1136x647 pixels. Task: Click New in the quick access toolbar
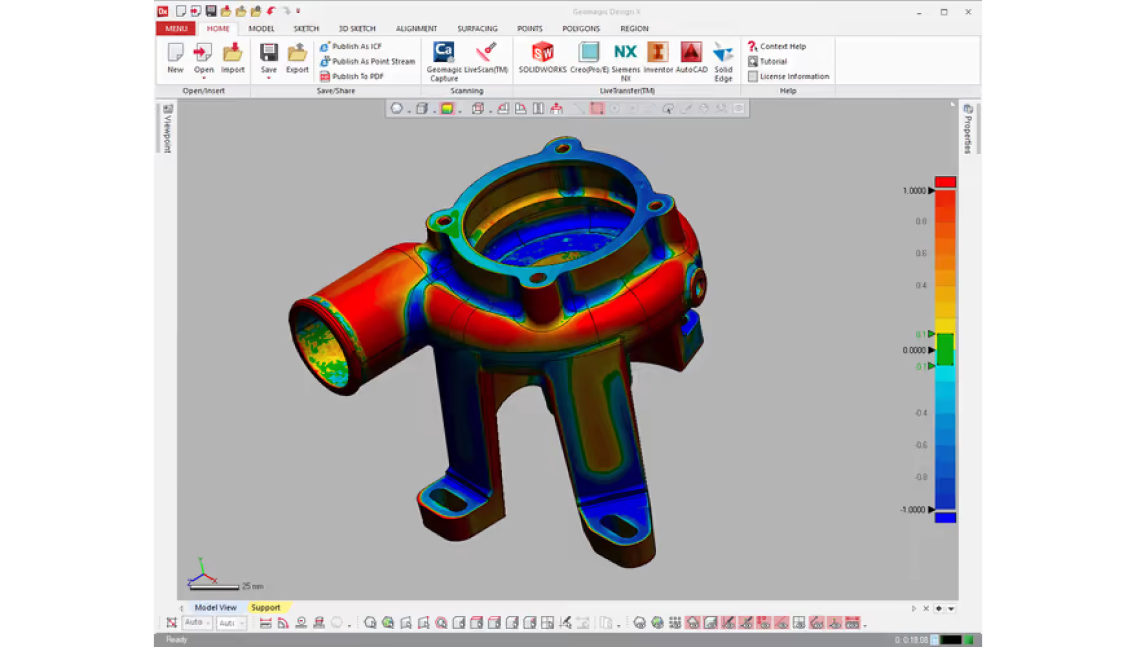tap(181, 11)
